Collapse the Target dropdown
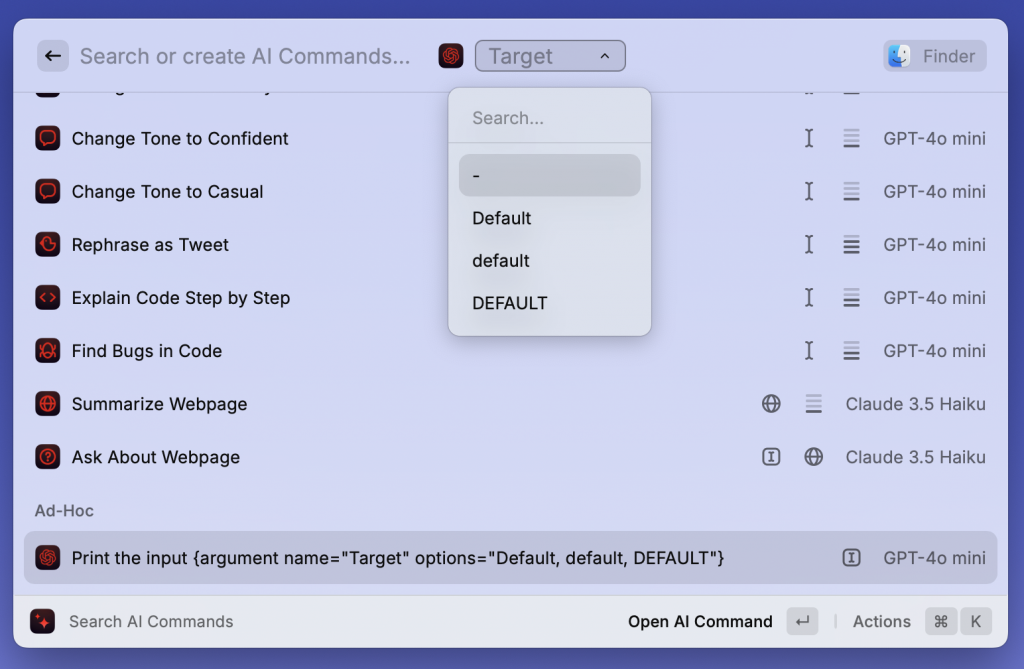The height and width of the screenshot is (669, 1024). (x=550, y=56)
